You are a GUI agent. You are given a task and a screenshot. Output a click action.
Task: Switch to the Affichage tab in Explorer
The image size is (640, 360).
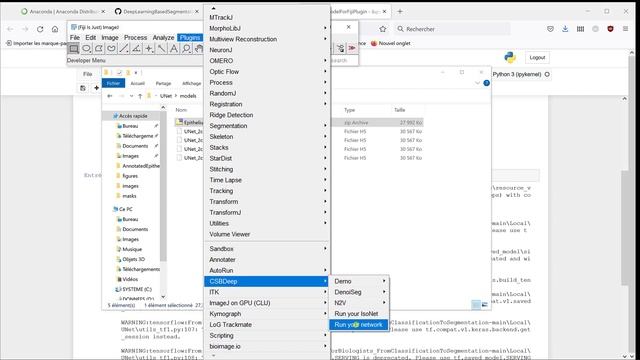tap(191, 83)
